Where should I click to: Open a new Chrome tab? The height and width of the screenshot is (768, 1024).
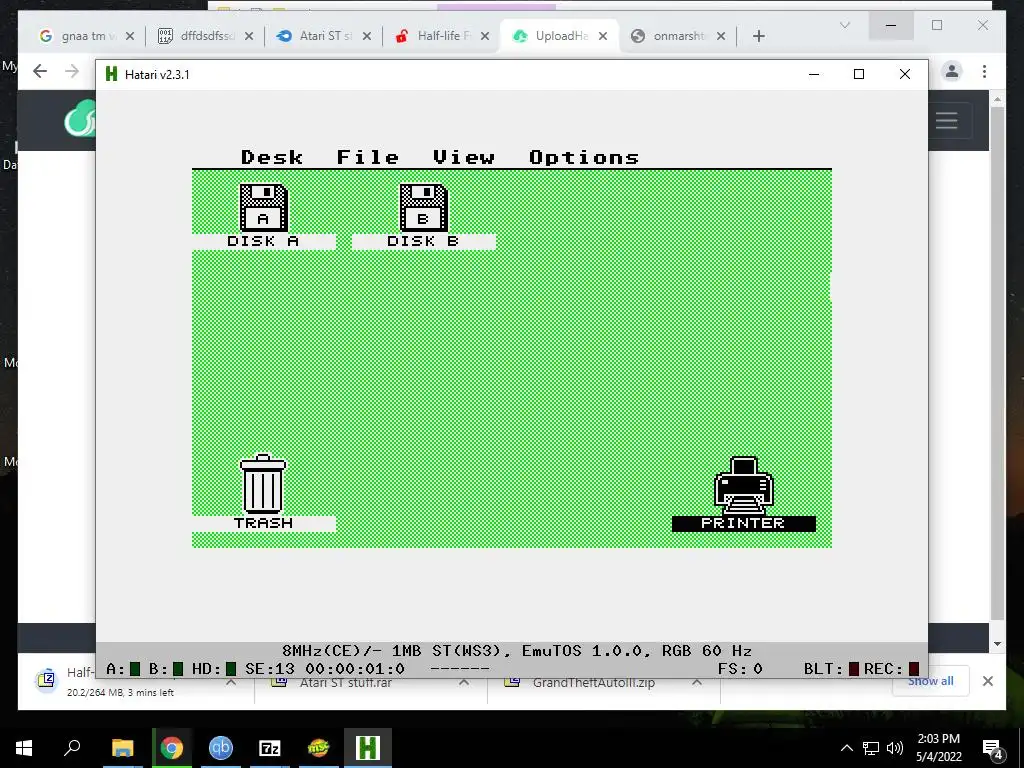click(758, 36)
